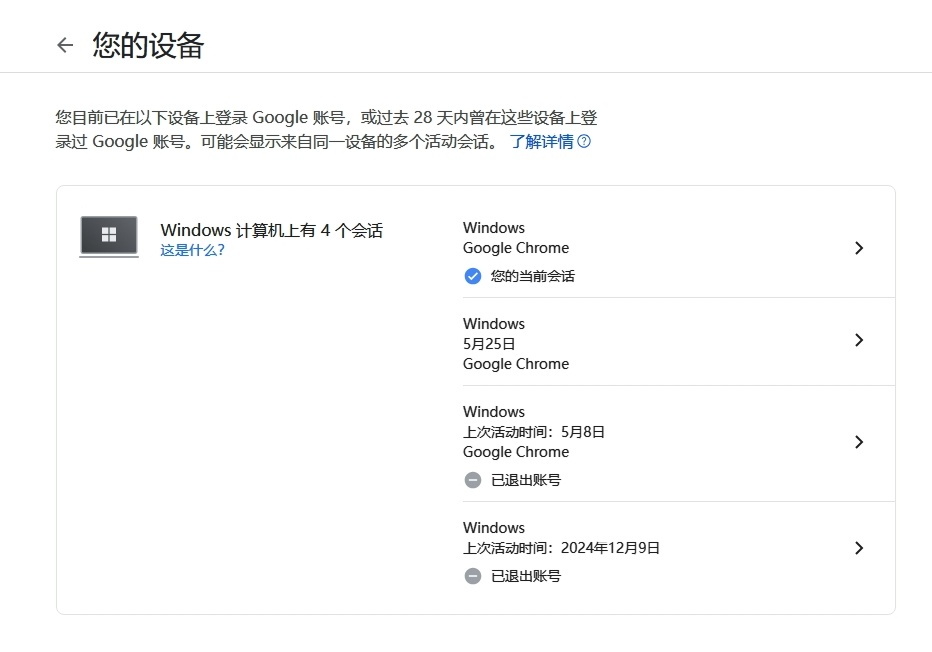Click 已退出账号 under the 2024年12月9日 session
Viewport: 932px width, 652px height.
tap(526, 576)
